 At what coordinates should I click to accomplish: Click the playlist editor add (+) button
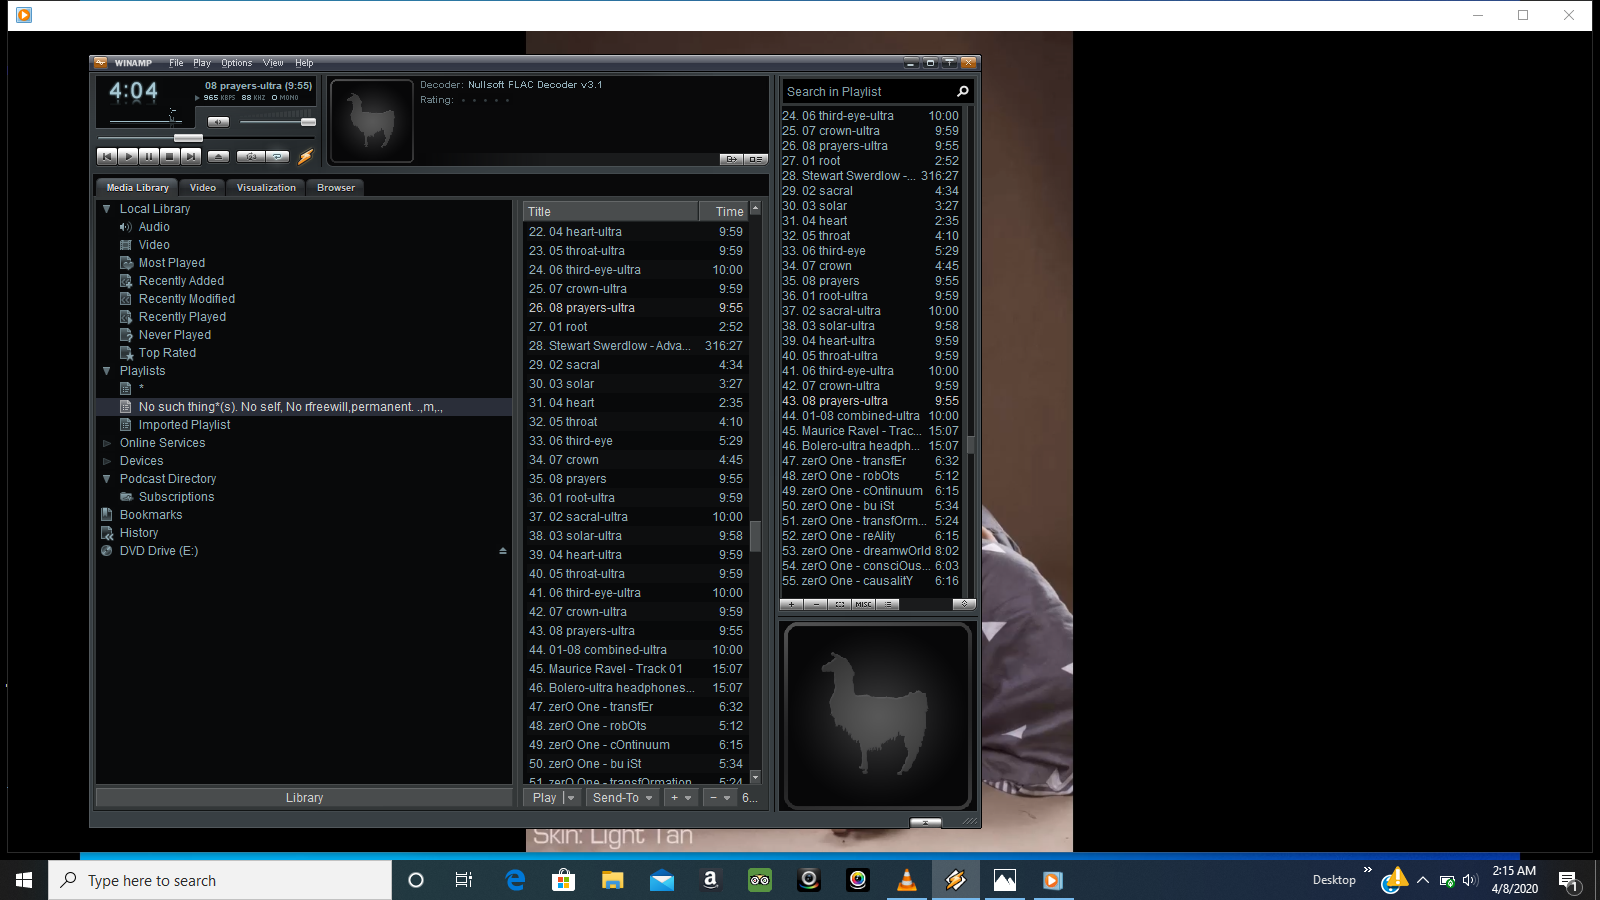tap(791, 604)
